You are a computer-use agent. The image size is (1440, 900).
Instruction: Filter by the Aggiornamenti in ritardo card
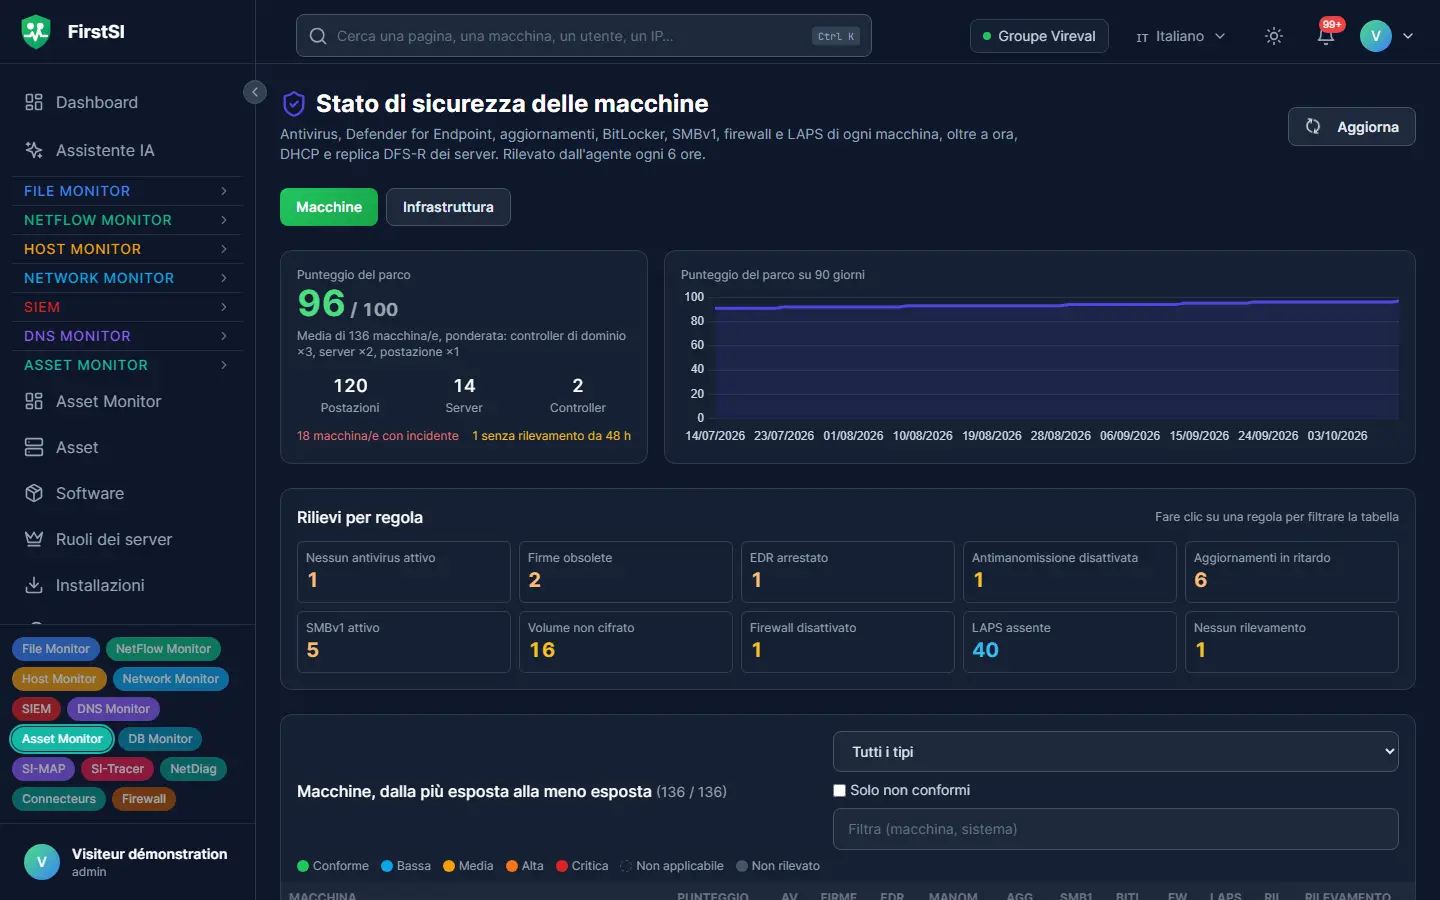[1291, 572]
